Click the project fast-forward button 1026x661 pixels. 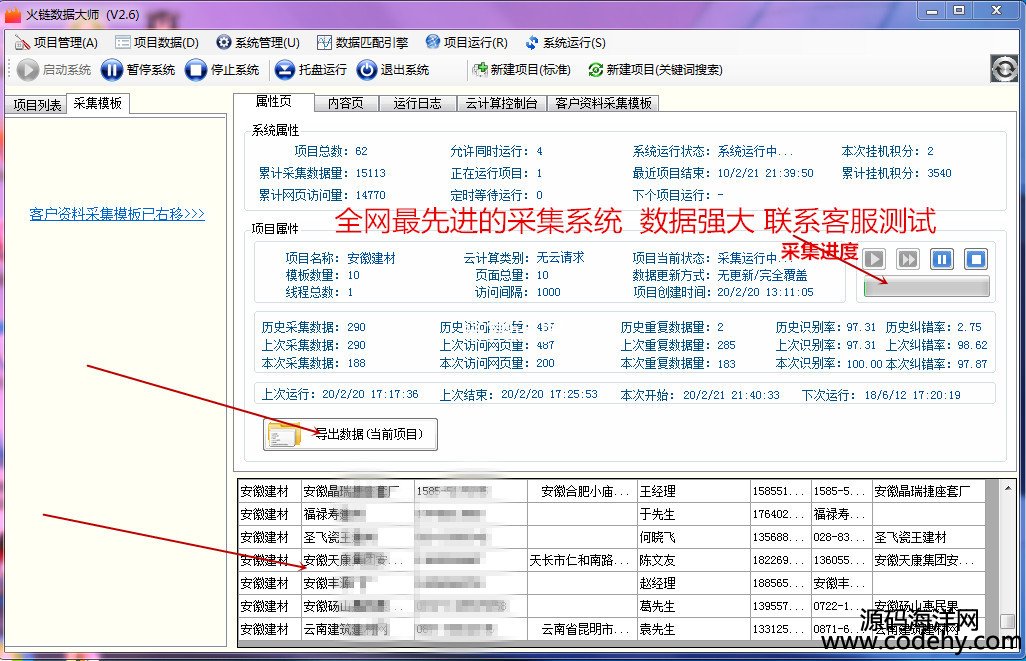[x=908, y=259]
